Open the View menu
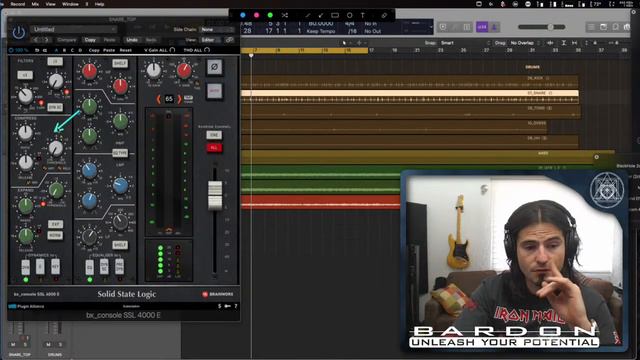Screen dimensions: 640x360 (x=51, y=4)
